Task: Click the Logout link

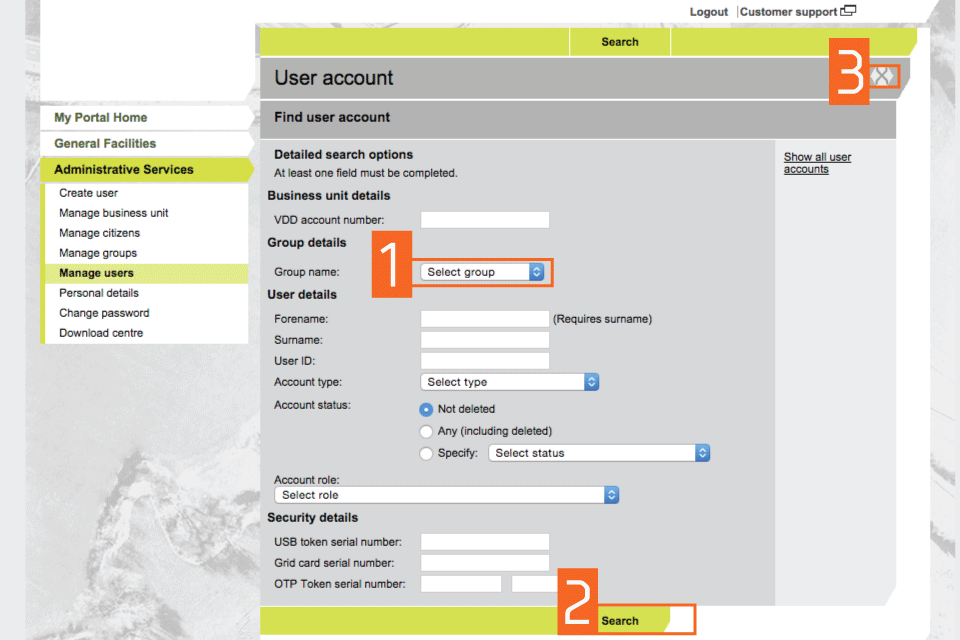Action: (709, 12)
